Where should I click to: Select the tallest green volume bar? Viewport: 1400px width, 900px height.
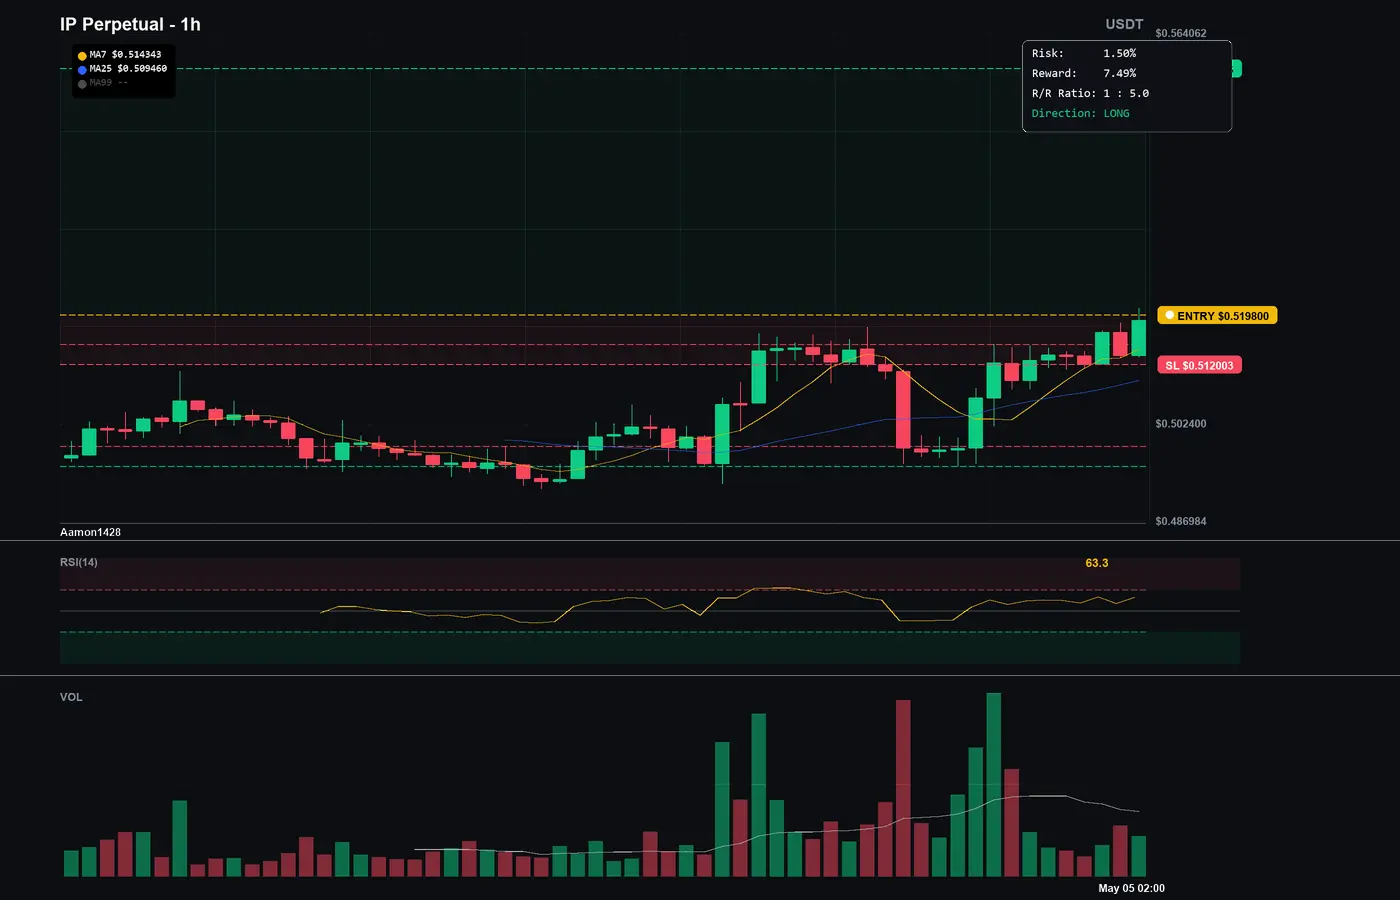994,785
